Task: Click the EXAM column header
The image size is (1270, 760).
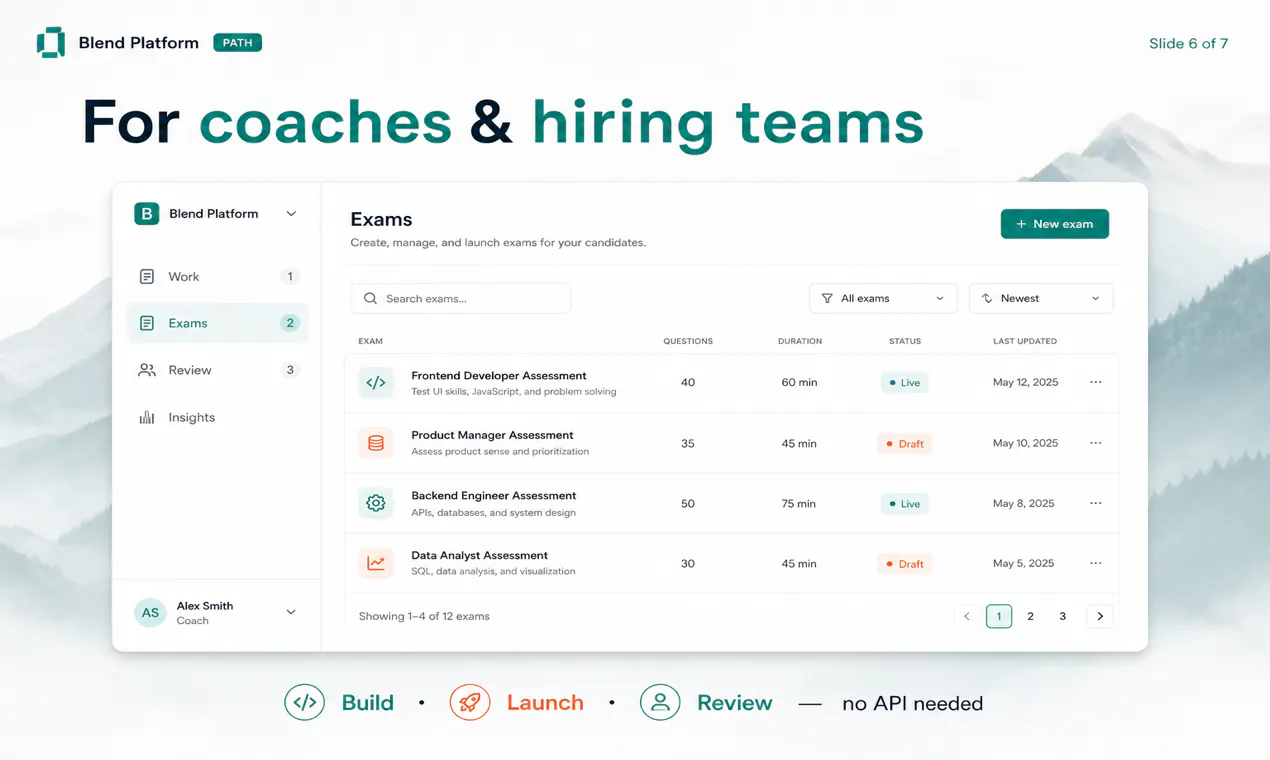Action: 371,341
